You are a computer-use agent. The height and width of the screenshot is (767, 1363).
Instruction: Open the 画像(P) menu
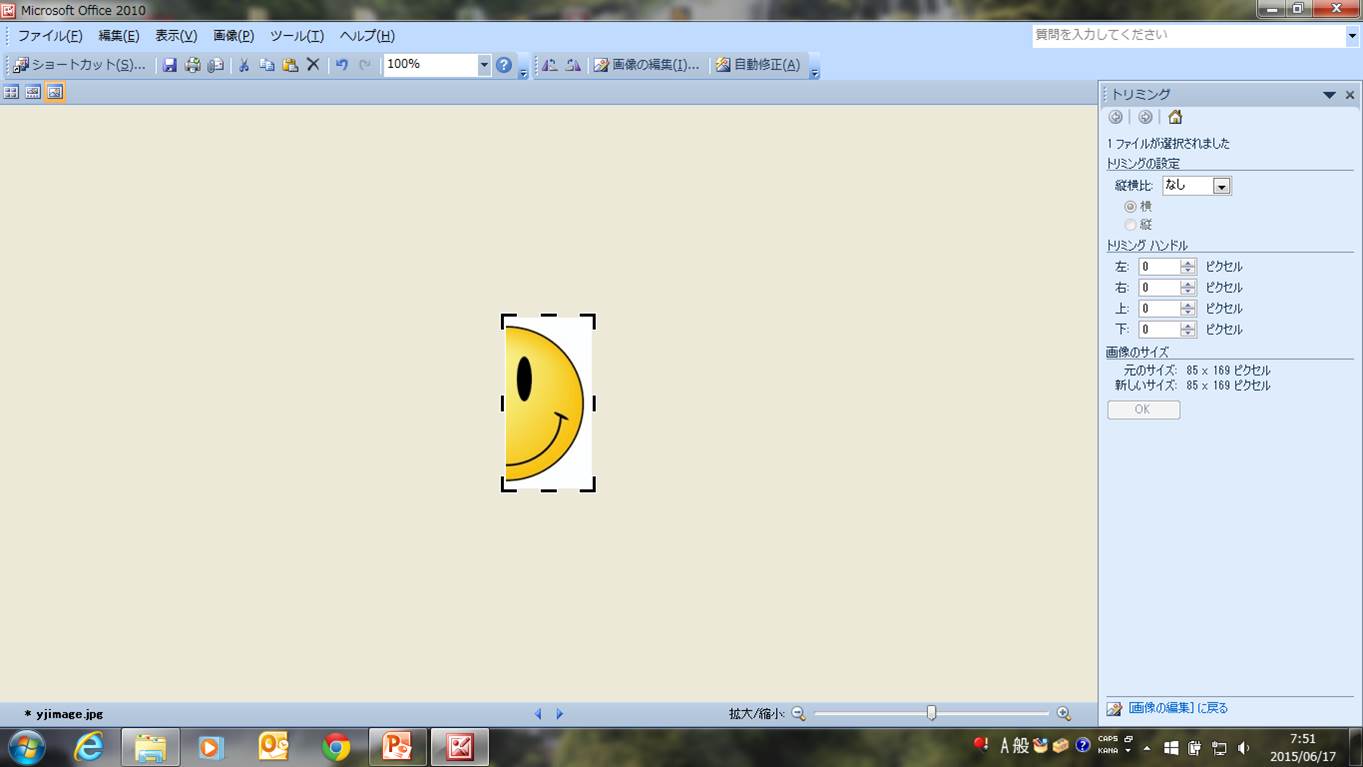(x=234, y=36)
